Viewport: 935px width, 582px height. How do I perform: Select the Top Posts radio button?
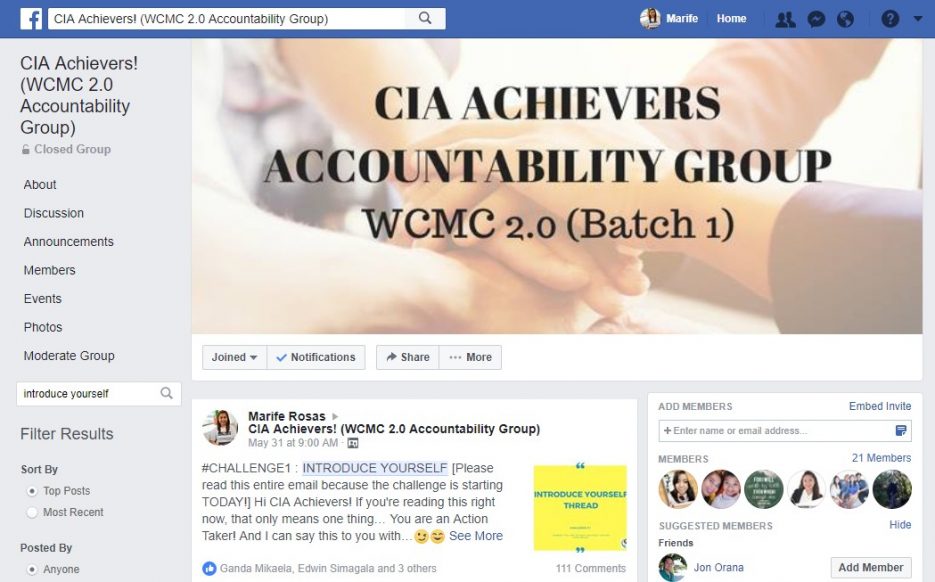(x=32, y=491)
